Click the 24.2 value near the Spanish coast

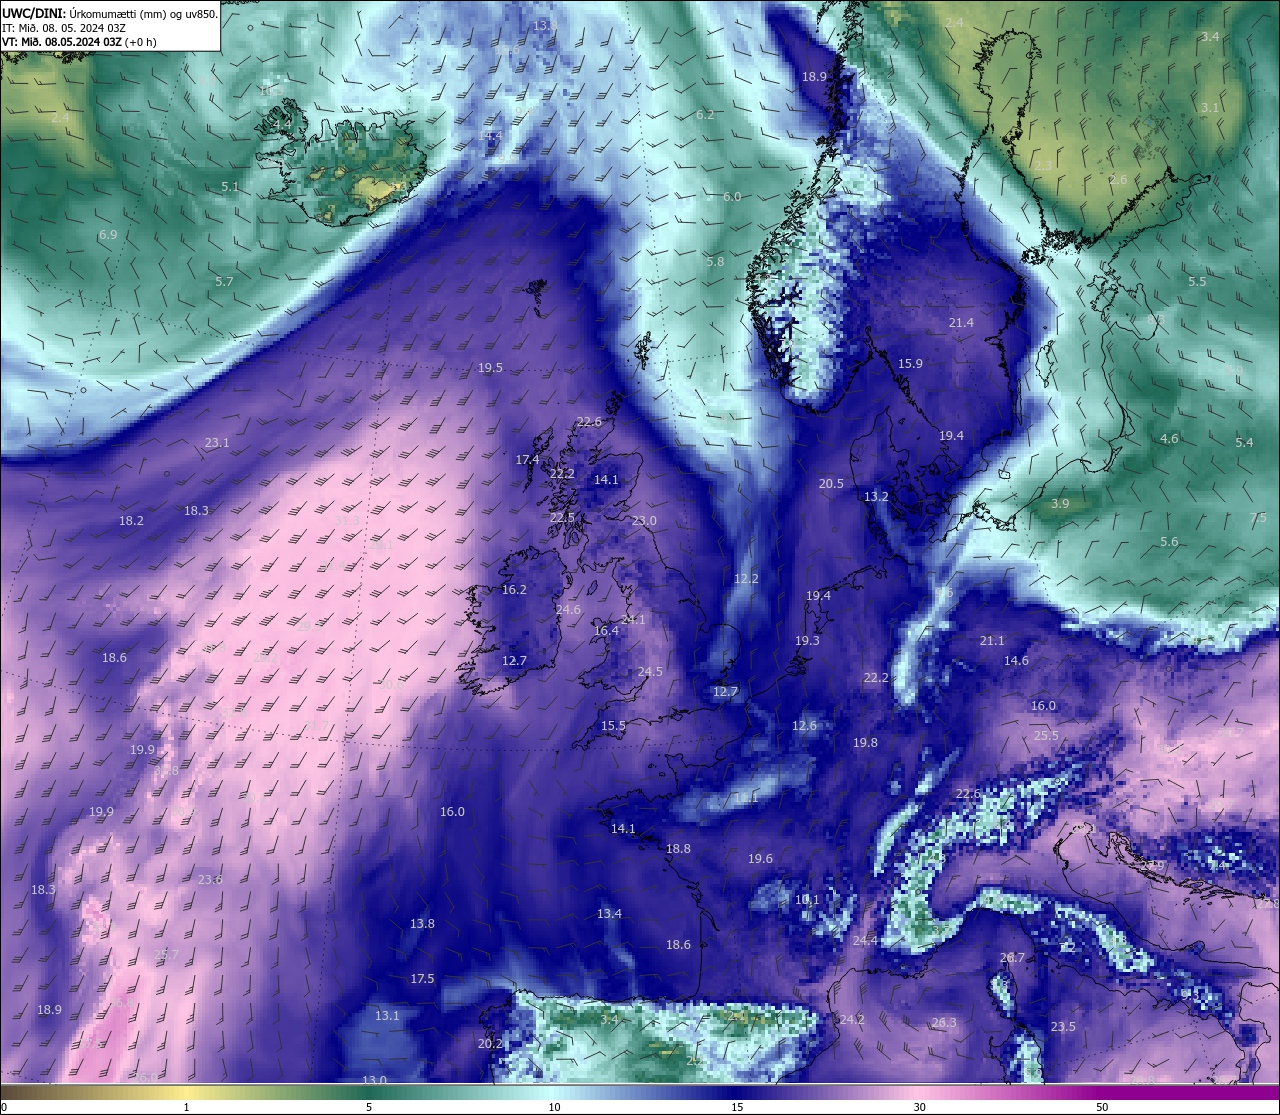click(x=851, y=1020)
